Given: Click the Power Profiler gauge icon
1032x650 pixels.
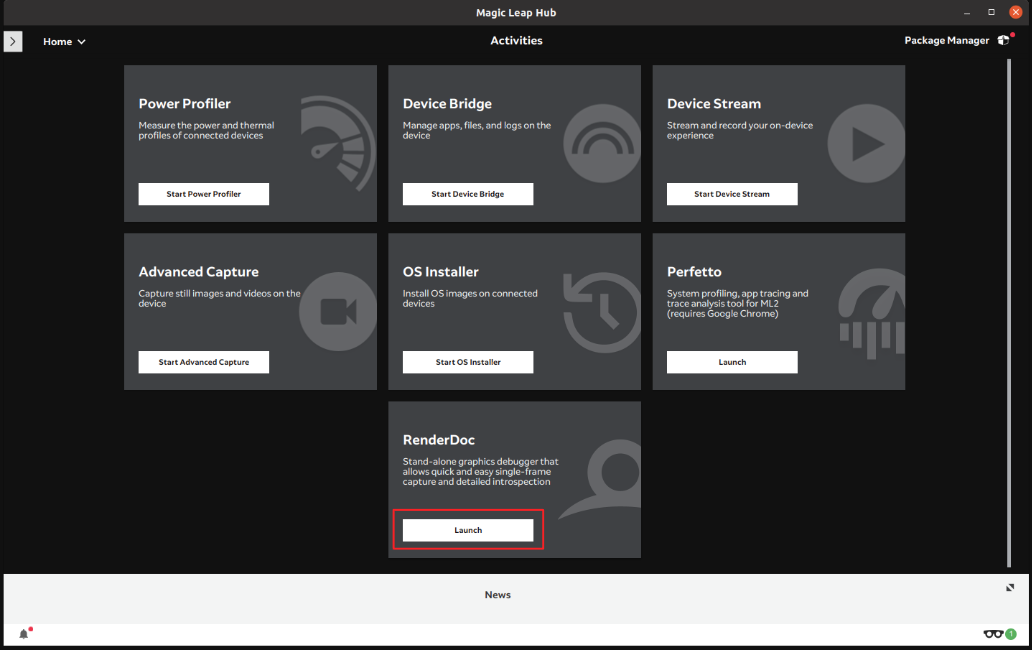Looking at the screenshot, I should (x=339, y=143).
